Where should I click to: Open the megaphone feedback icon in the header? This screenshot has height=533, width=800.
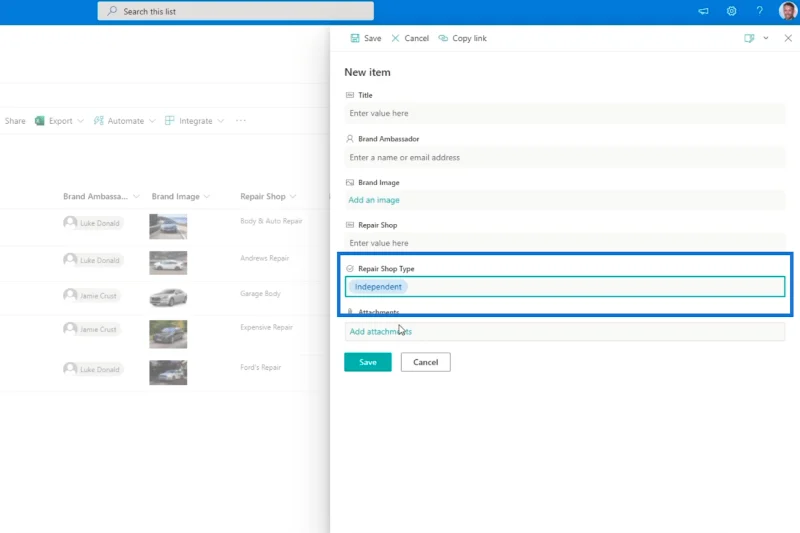pos(703,11)
